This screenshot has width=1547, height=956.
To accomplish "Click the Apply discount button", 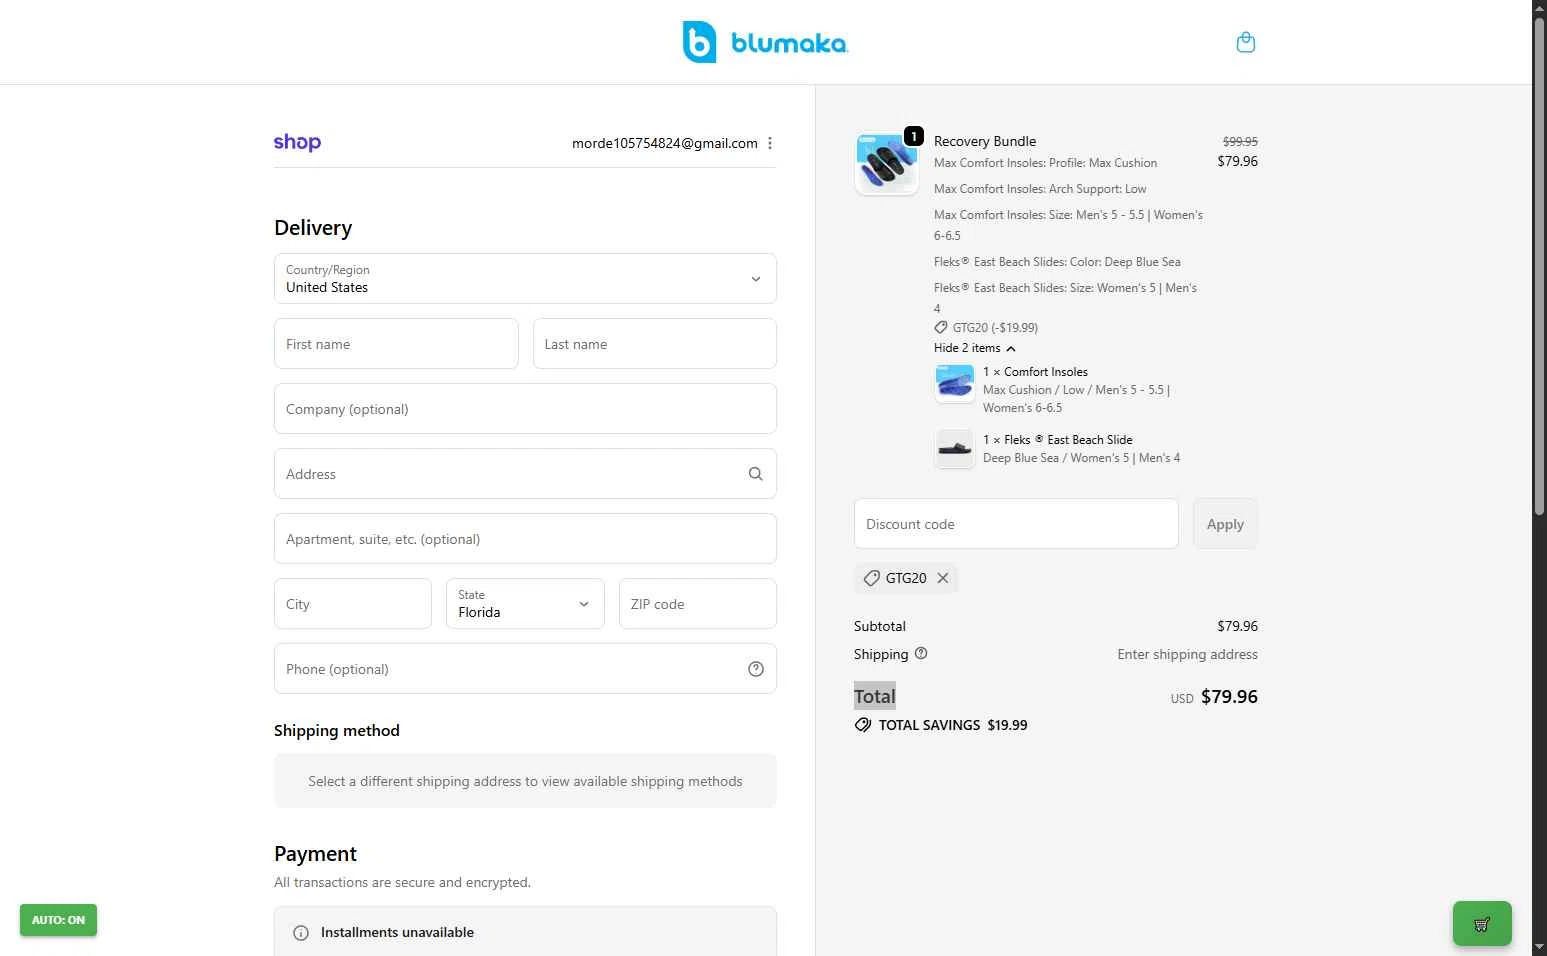I will (1225, 524).
